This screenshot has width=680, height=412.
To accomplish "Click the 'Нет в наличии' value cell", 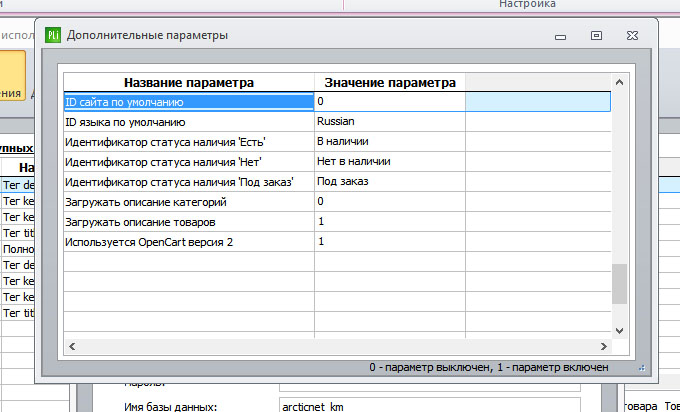I will pos(390,162).
